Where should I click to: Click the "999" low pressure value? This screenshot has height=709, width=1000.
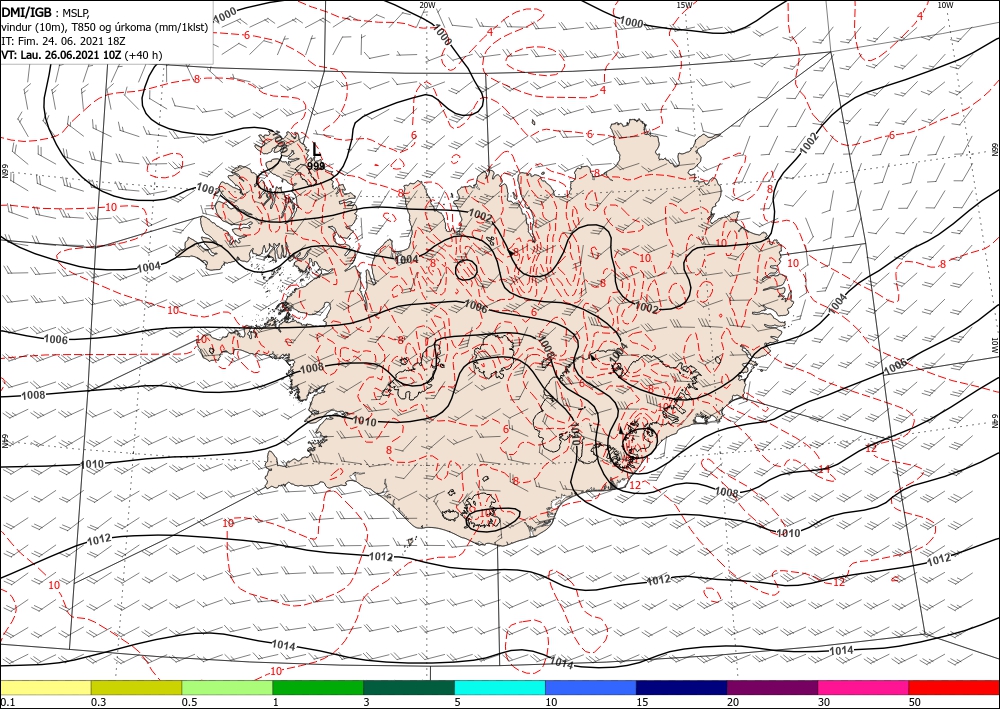[x=316, y=166]
